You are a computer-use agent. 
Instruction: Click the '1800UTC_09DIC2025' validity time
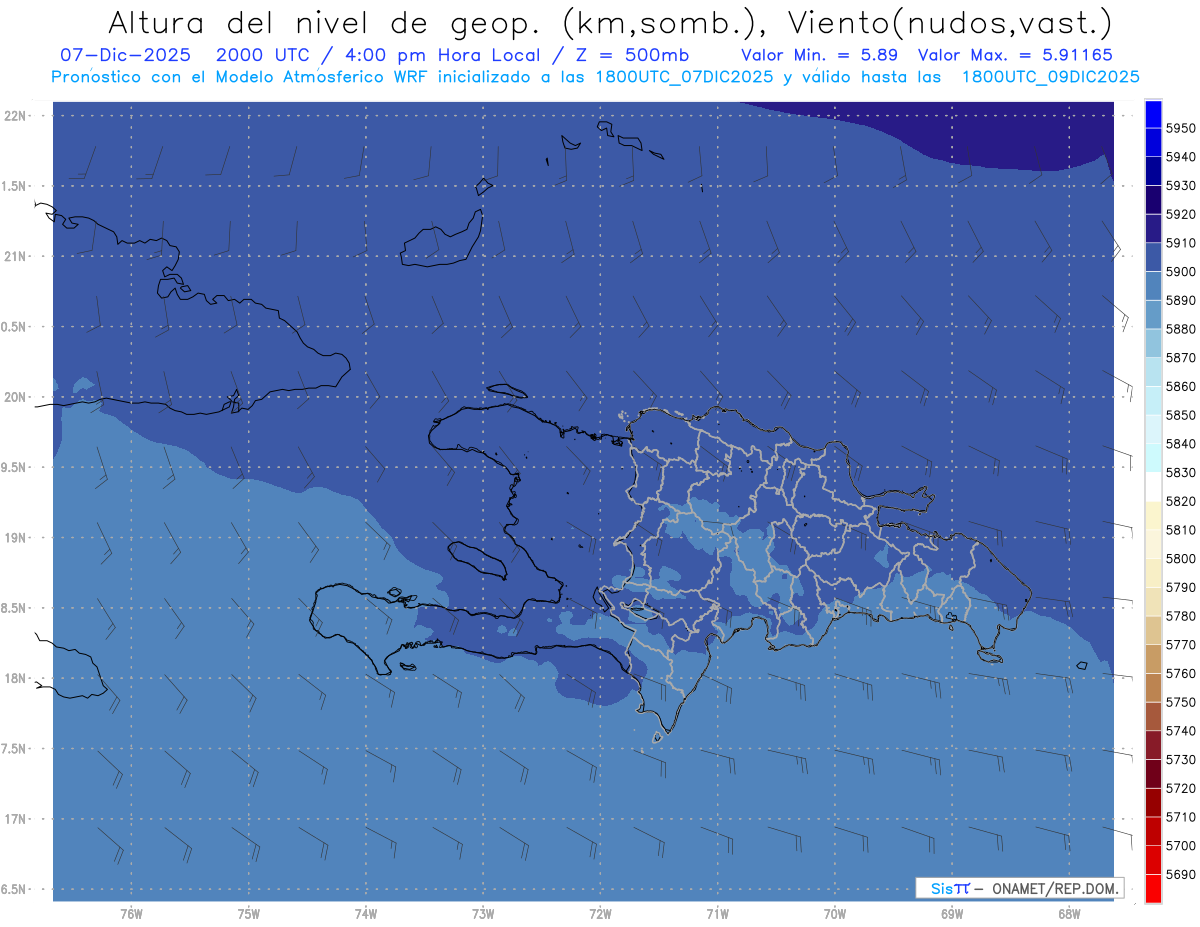tap(1050, 77)
